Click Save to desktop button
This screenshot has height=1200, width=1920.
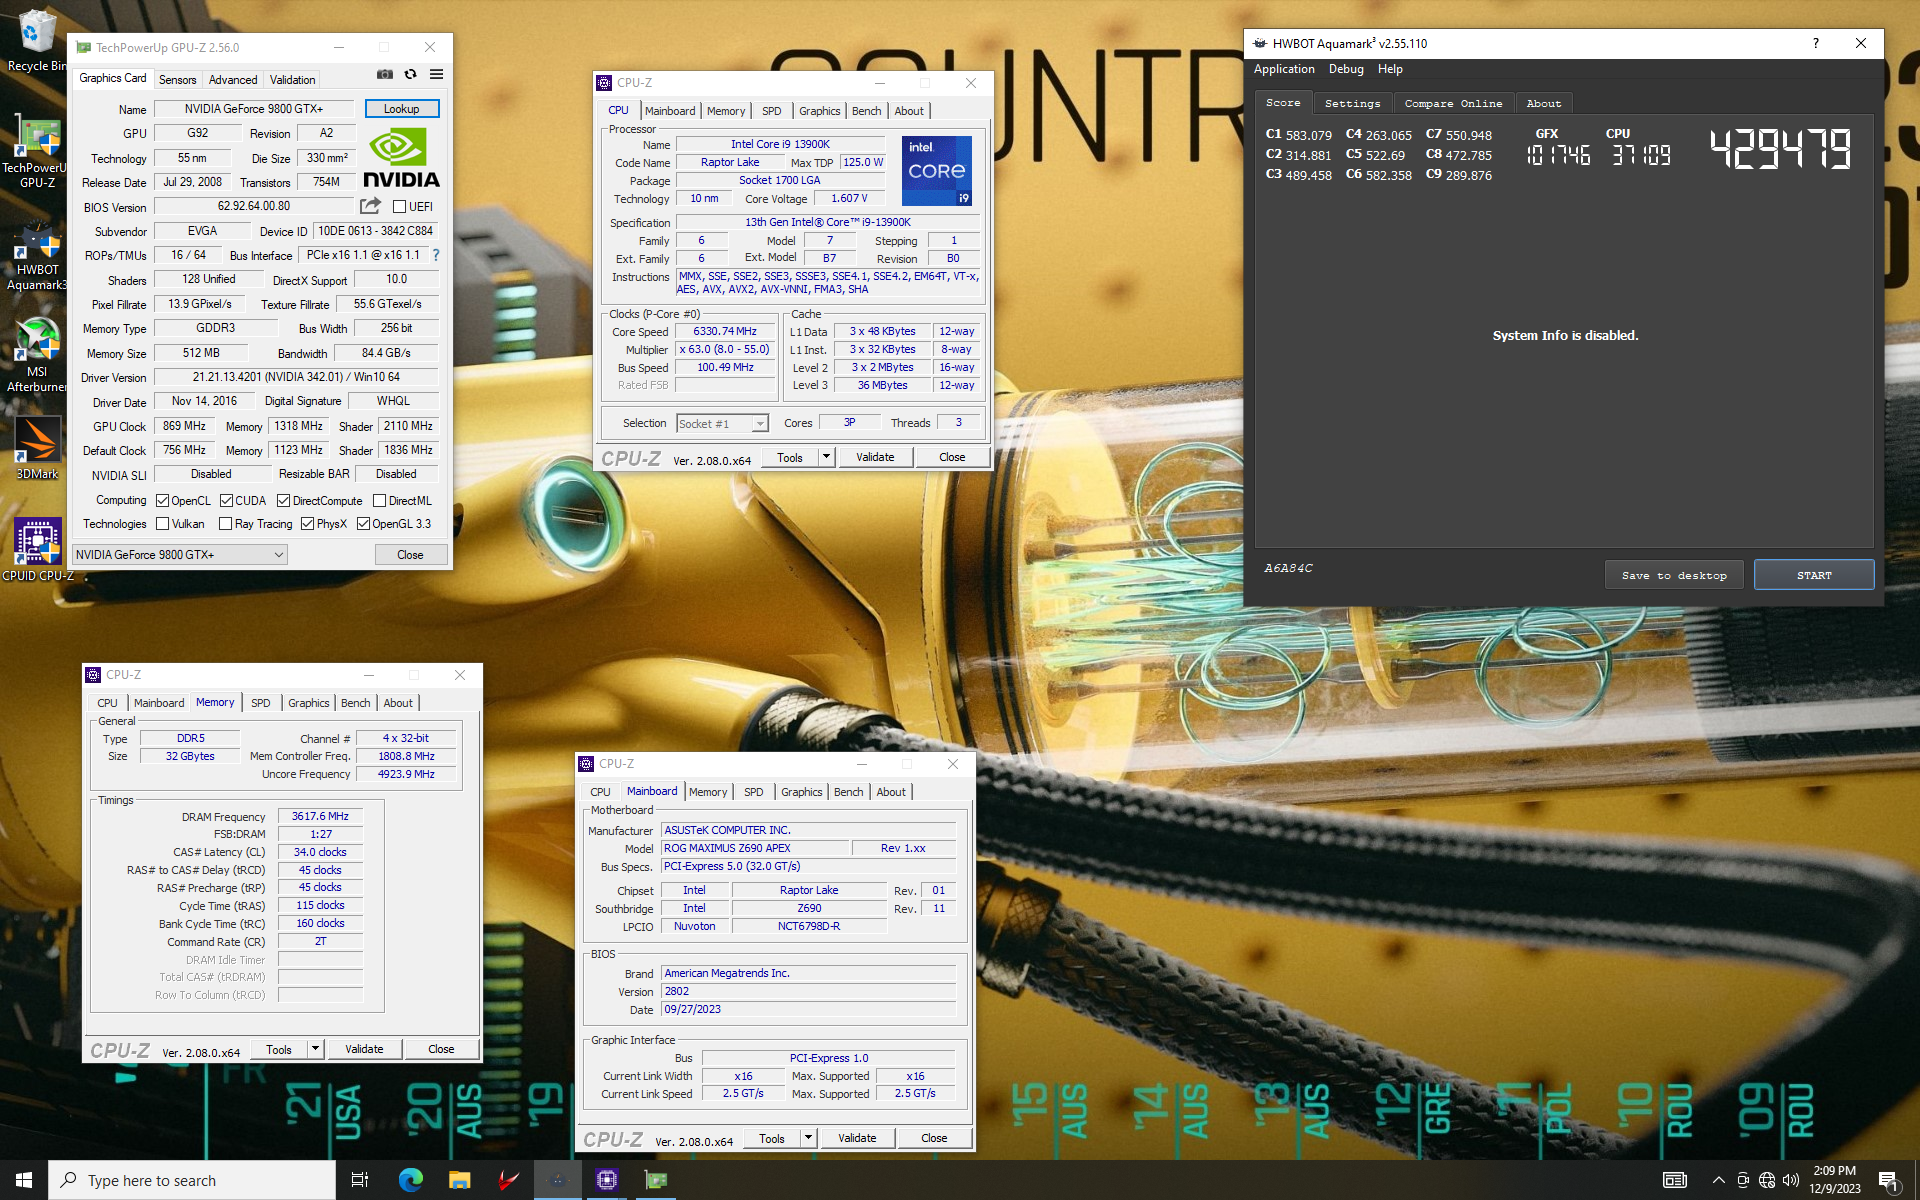pos(1674,575)
